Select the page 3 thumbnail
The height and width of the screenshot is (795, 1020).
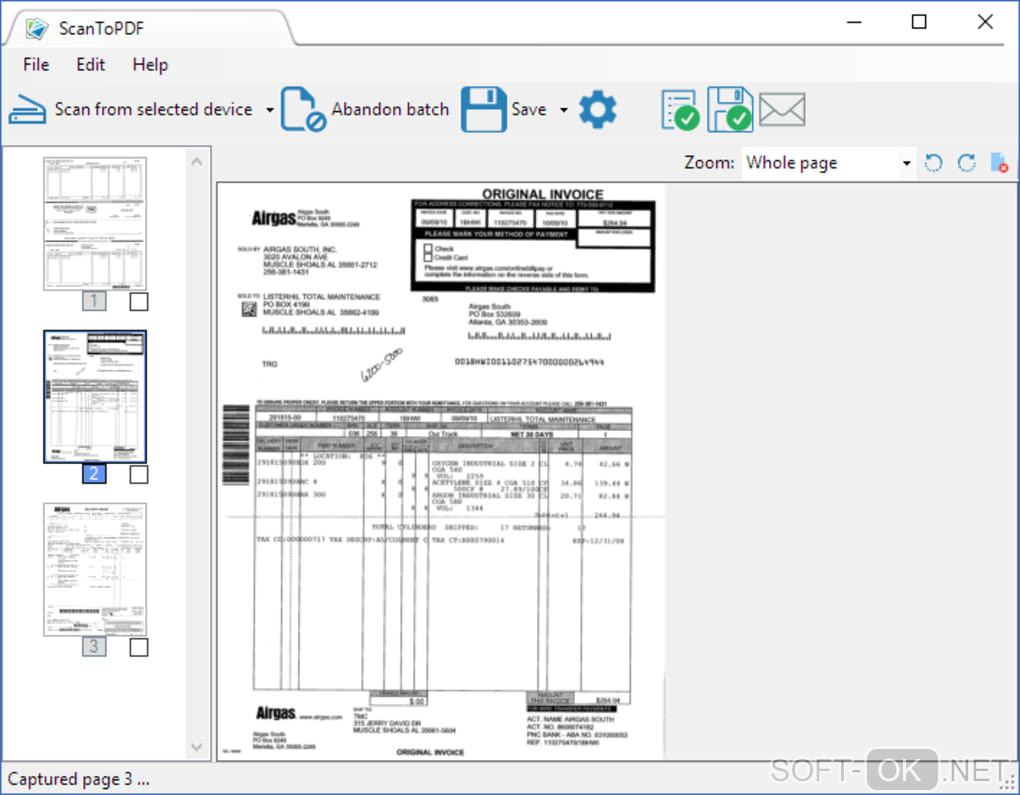point(95,569)
